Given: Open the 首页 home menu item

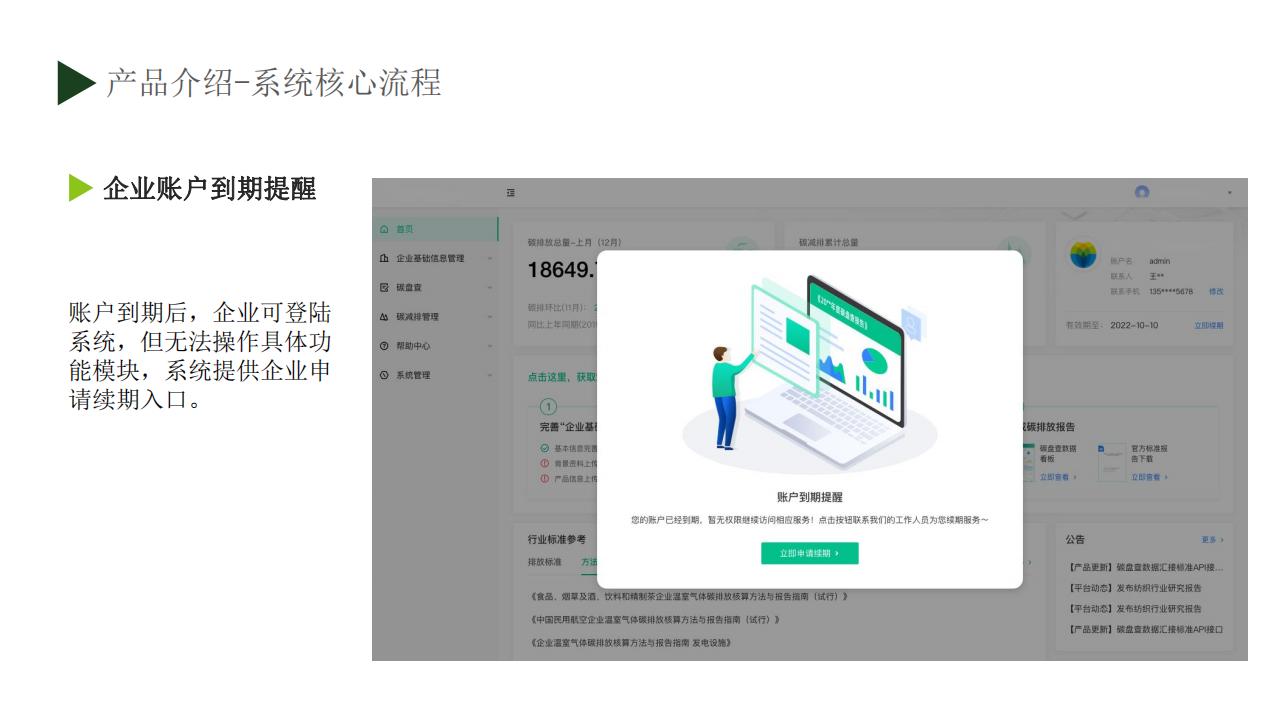Looking at the screenshot, I should pos(435,229).
